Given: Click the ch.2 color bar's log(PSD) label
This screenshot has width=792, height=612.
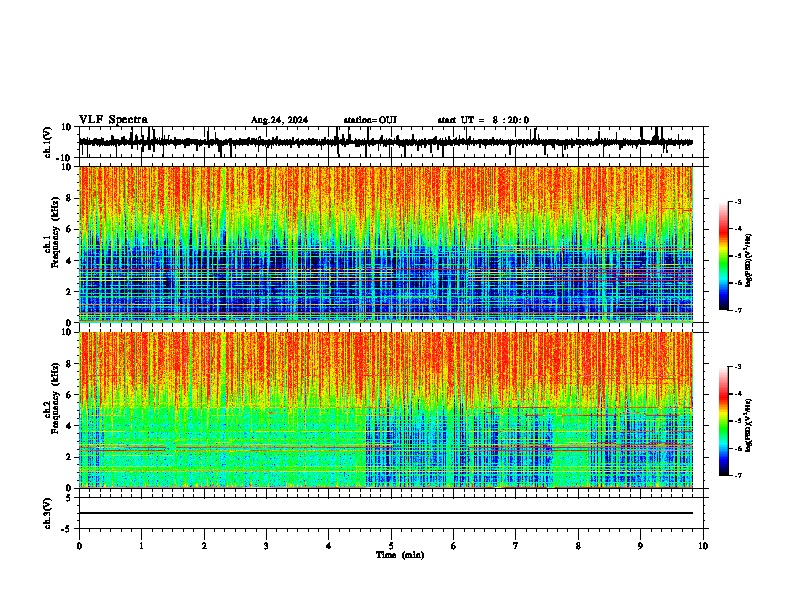Looking at the screenshot, I should 749,425.
